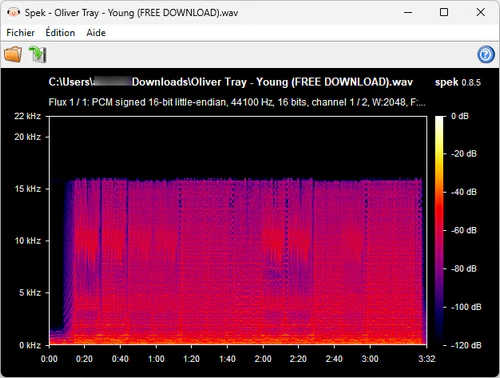Click the -100 dB scale label
This screenshot has height=378, width=500.
coord(466,307)
